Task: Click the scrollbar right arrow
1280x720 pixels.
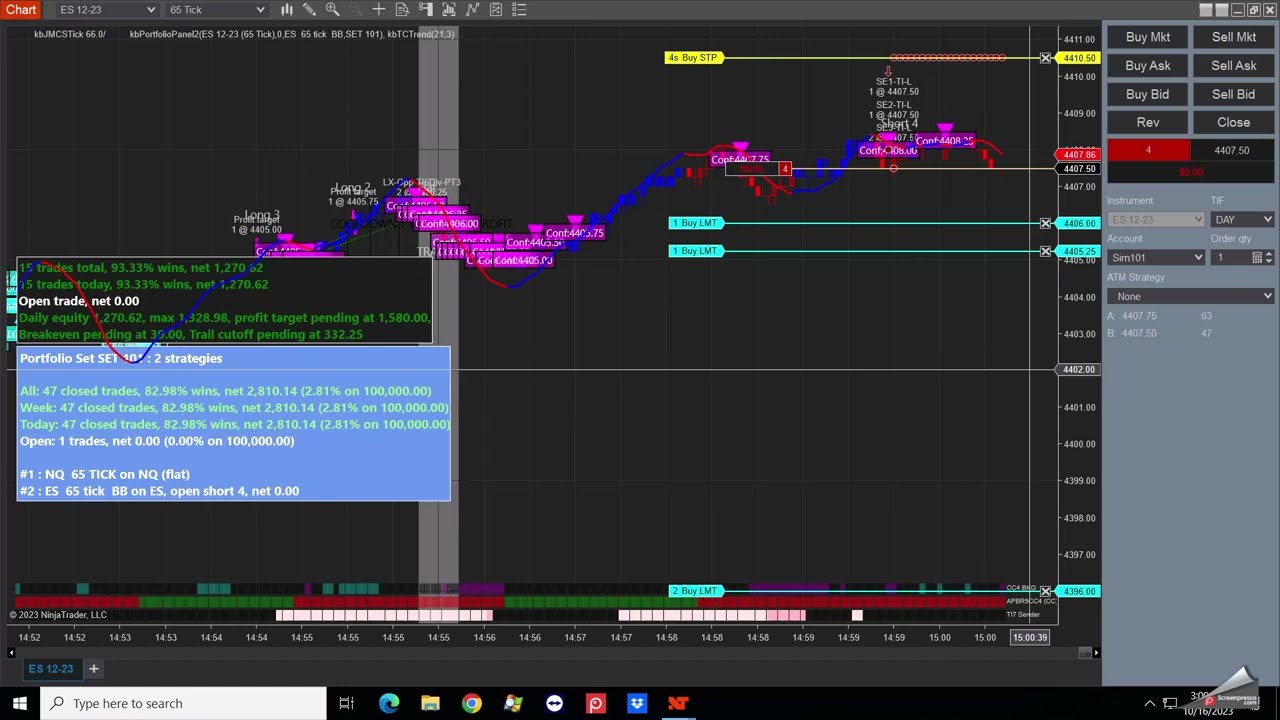Action: tap(1096, 653)
